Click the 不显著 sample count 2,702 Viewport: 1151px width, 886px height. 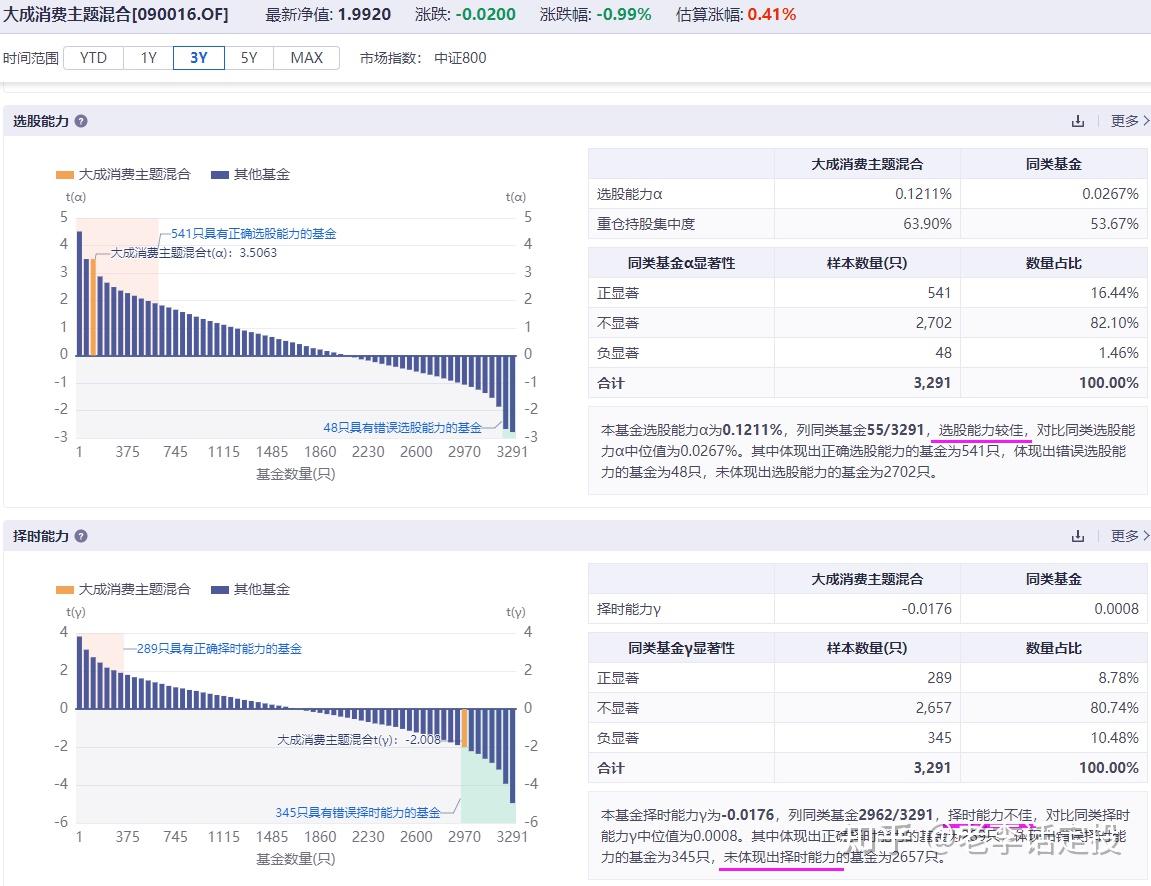click(933, 323)
